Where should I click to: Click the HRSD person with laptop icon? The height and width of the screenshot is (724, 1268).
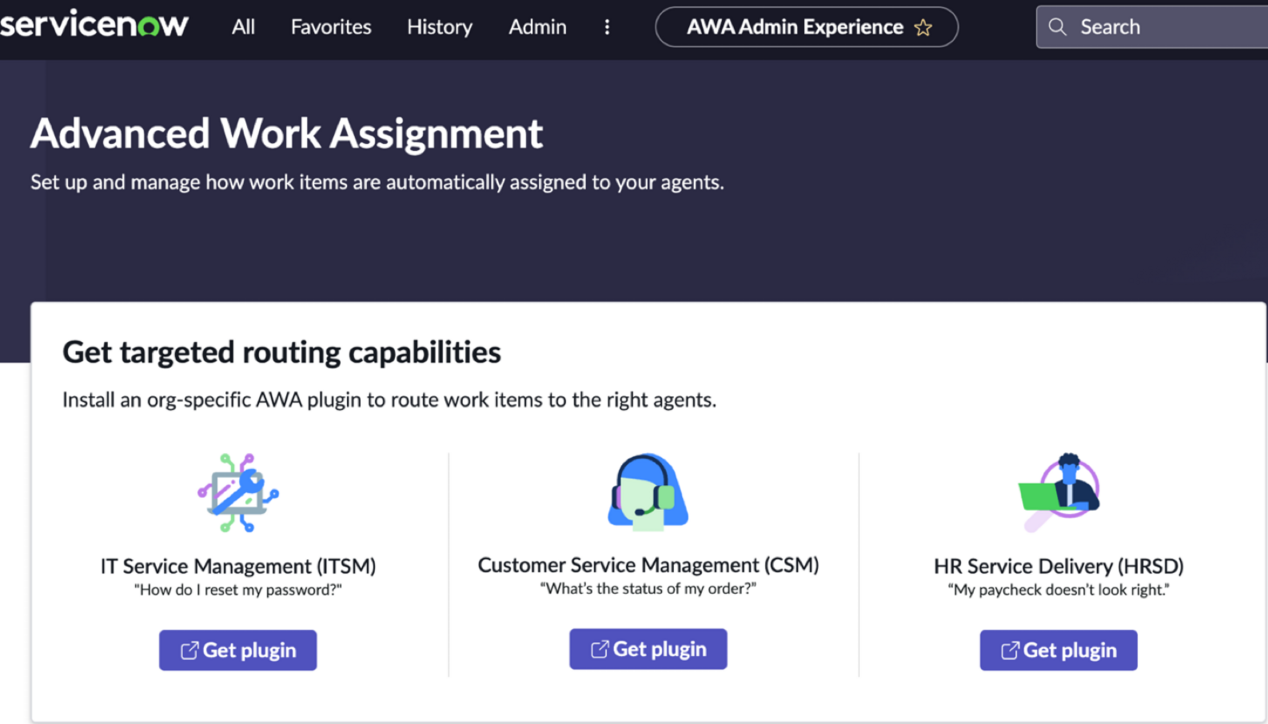point(1058,493)
